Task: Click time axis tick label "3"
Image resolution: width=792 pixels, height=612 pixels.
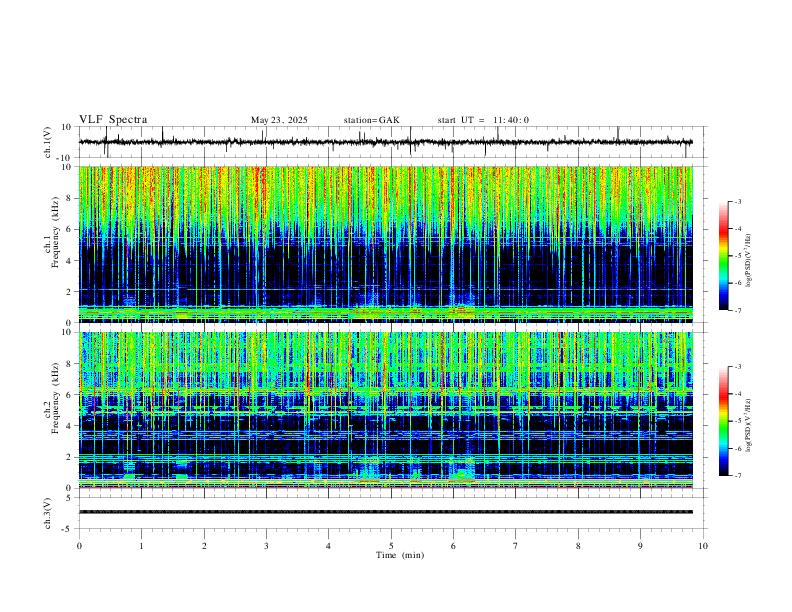Action: pyautogui.click(x=266, y=546)
